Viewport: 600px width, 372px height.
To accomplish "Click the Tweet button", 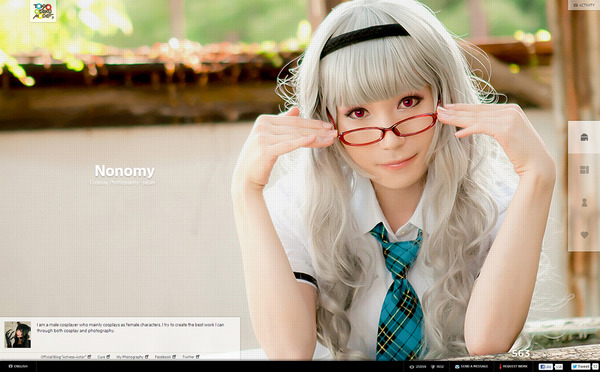I will pos(580,367).
